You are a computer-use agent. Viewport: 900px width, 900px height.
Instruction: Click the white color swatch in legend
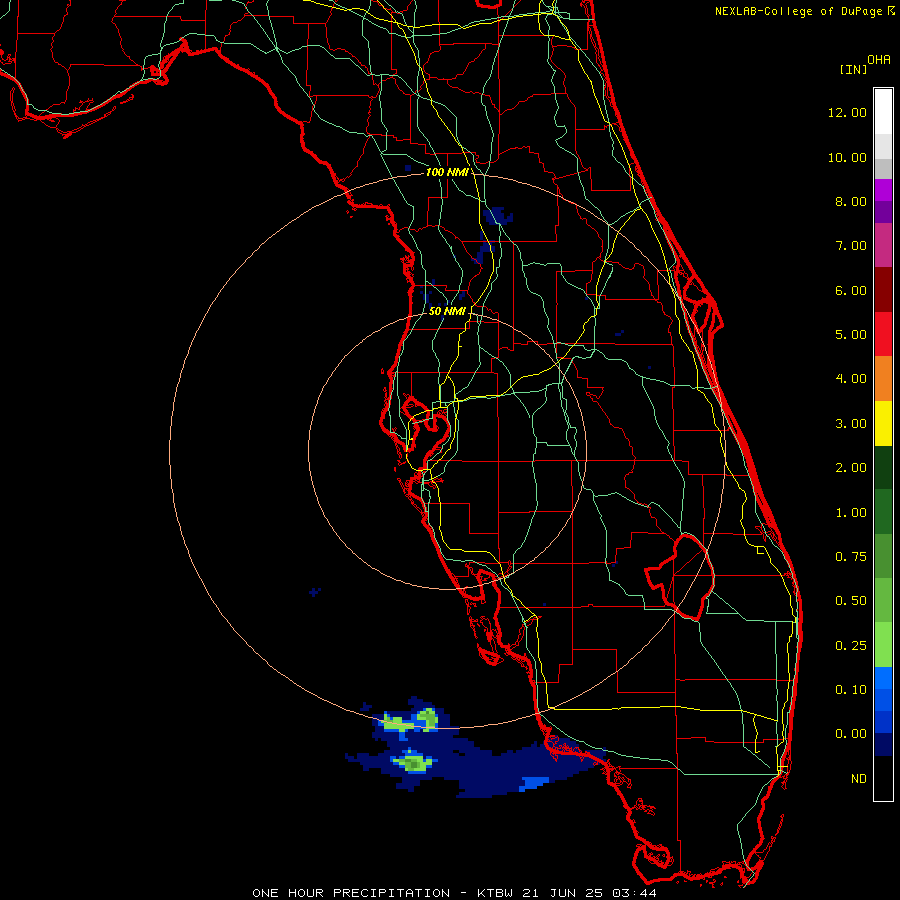[883, 112]
